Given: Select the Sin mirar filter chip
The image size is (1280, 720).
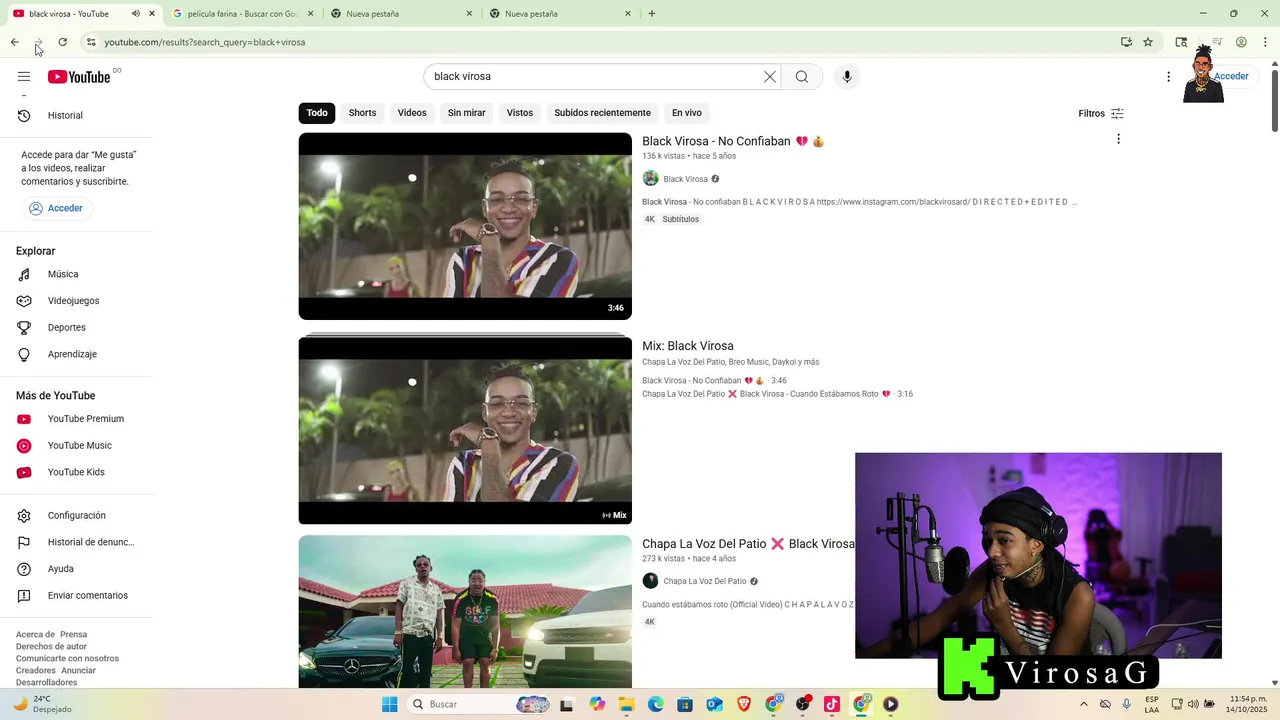Looking at the screenshot, I should (x=466, y=113).
